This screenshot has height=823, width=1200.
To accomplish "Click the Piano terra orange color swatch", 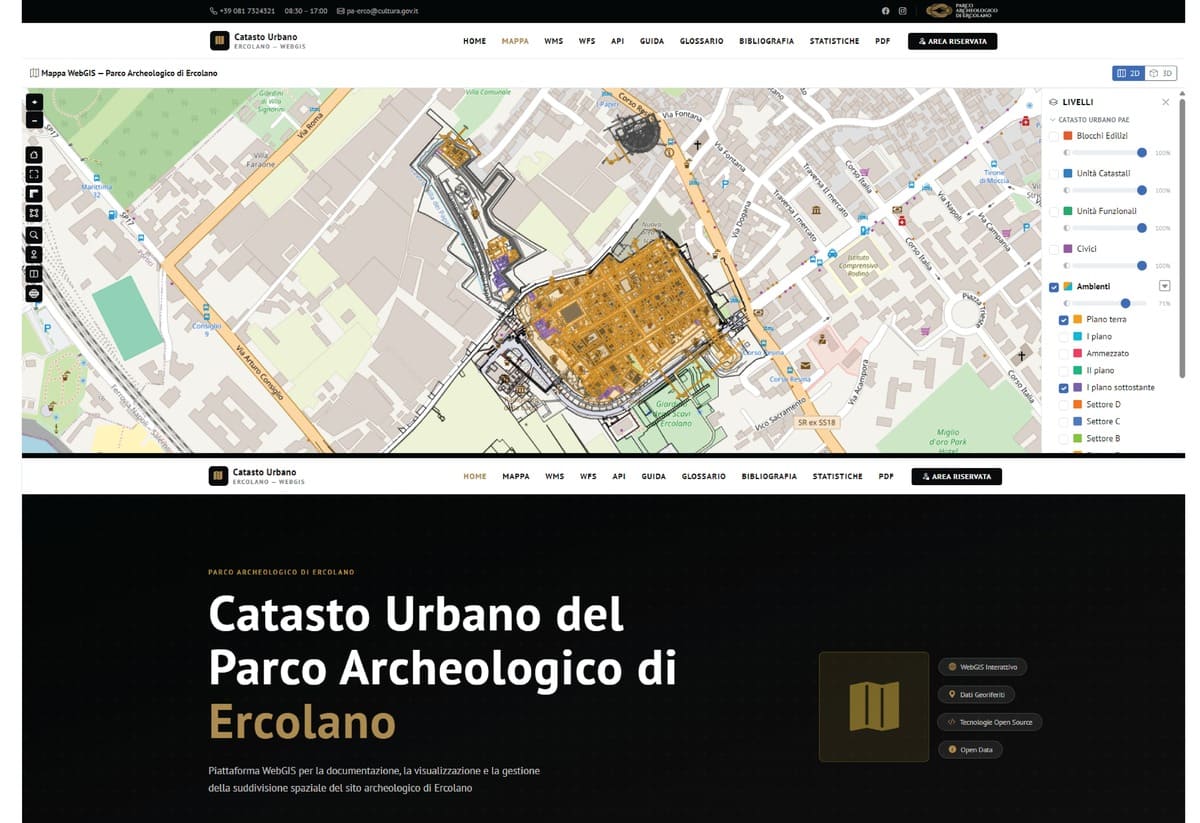I will pyautogui.click(x=1078, y=320).
